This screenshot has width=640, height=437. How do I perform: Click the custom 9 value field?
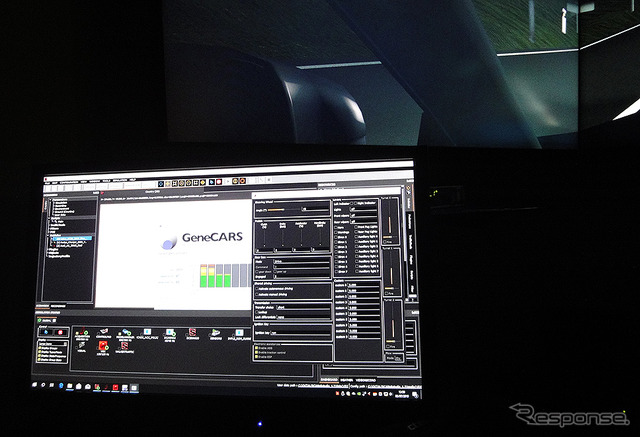(364, 337)
